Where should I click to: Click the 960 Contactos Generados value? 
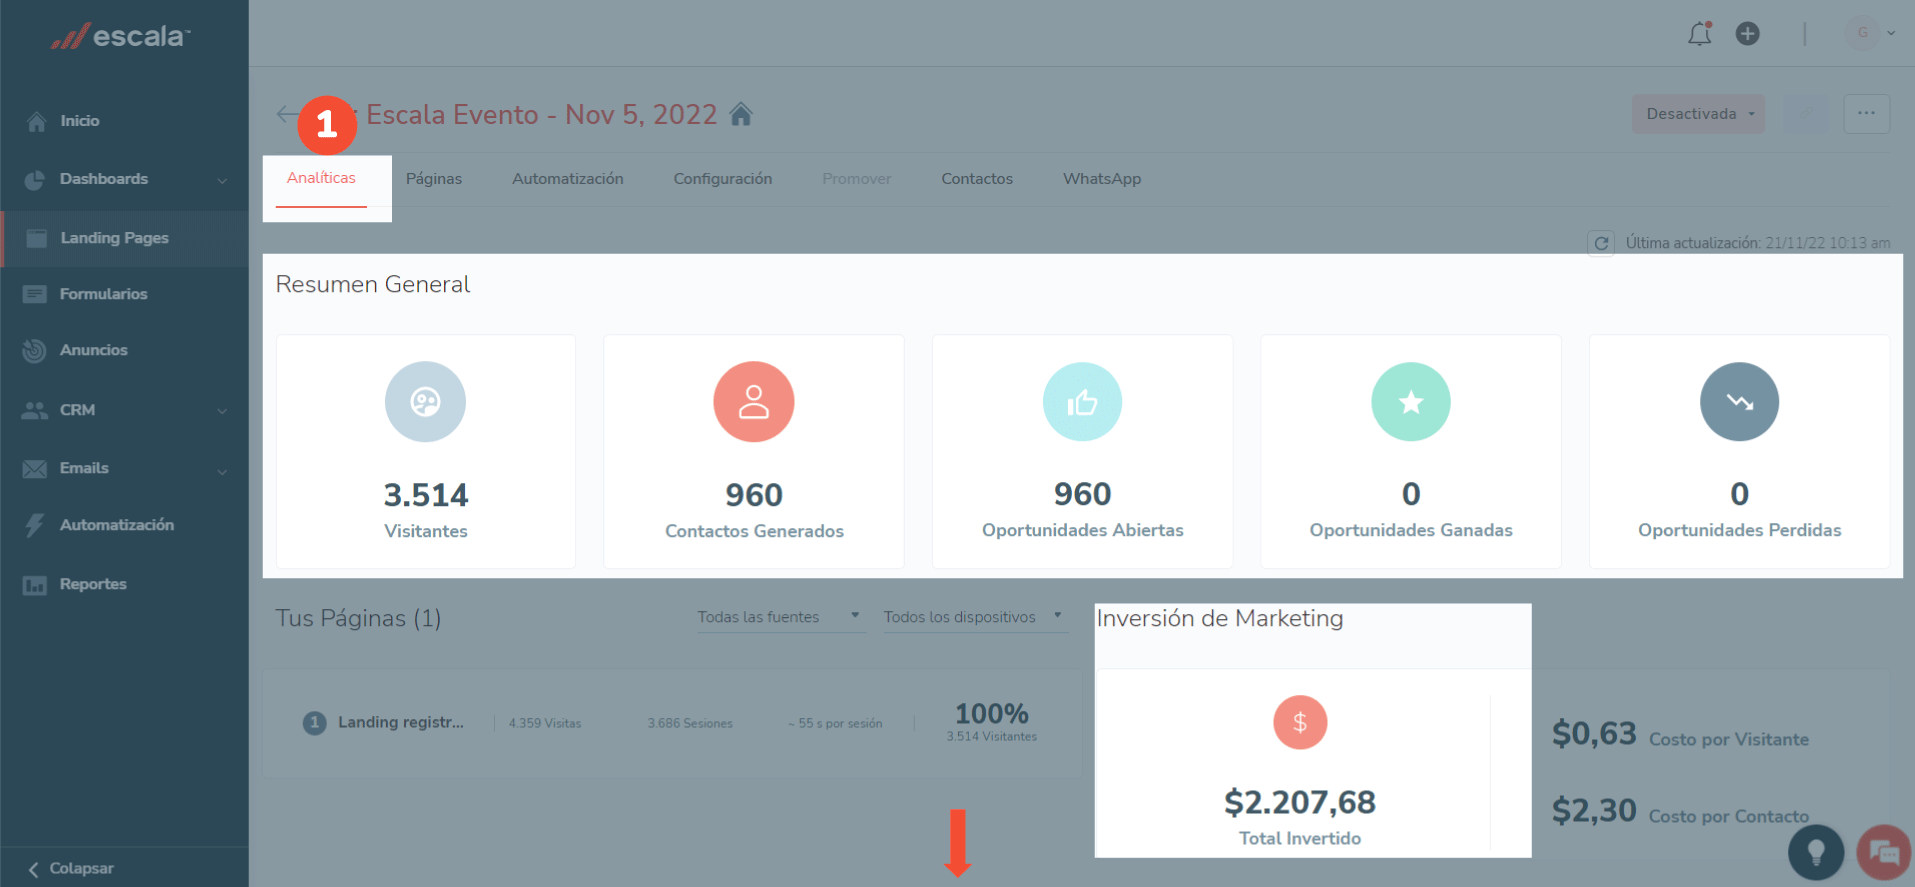tap(754, 495)
